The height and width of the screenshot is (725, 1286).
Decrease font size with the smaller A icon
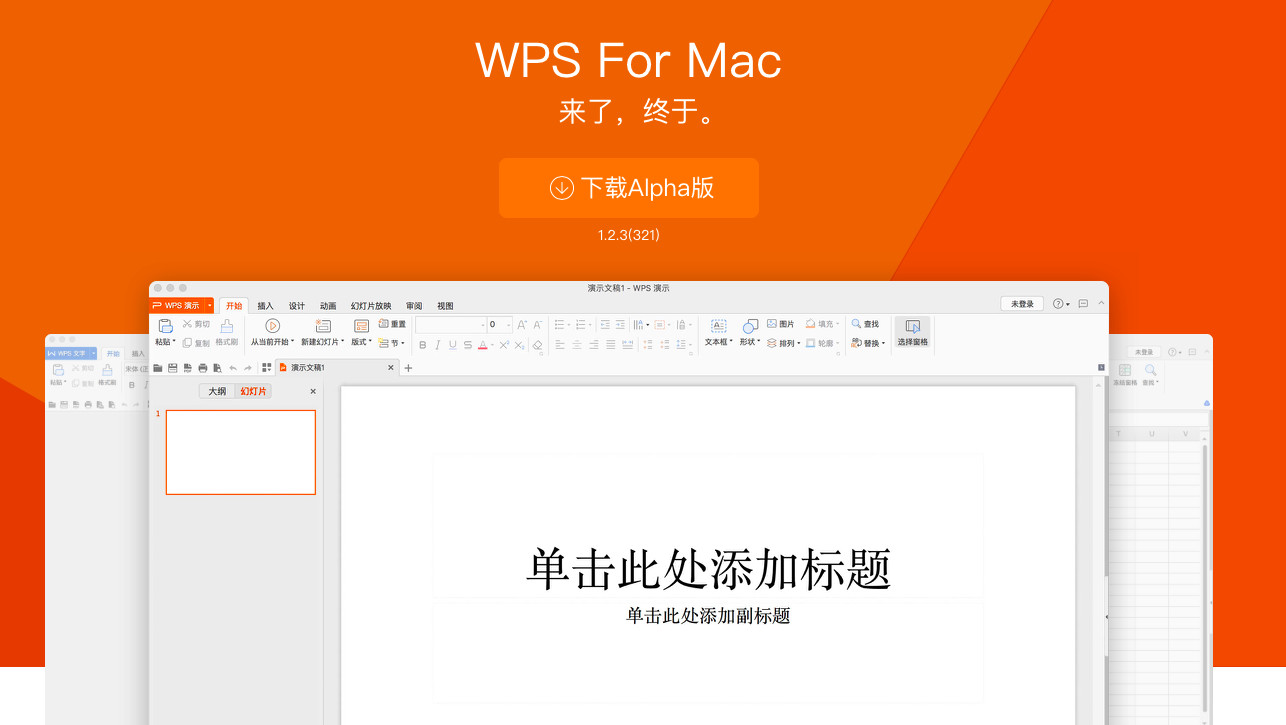(x=538, y=325)
